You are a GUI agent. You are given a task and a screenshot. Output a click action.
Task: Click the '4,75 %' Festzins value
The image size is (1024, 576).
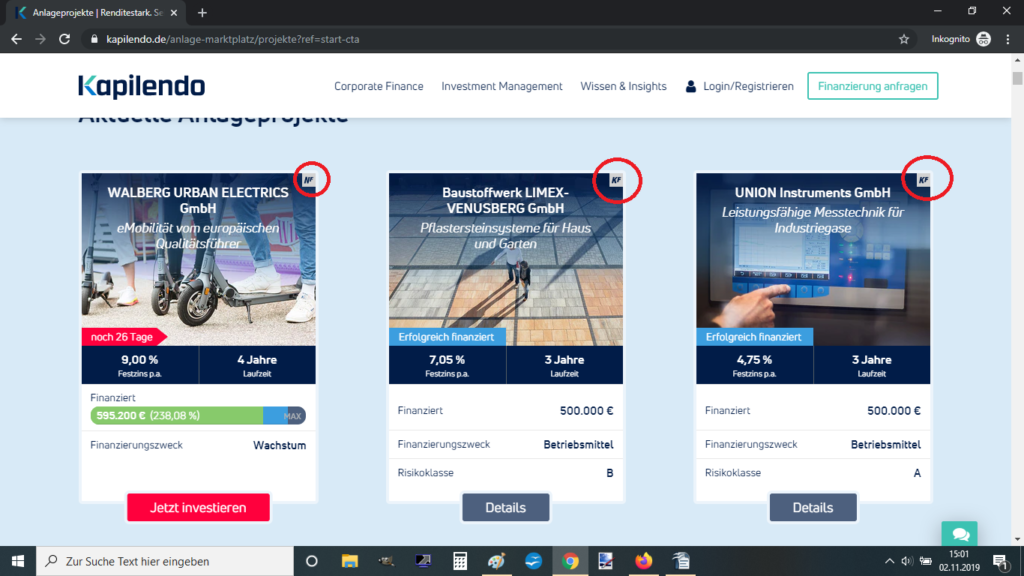pos(754,360)
